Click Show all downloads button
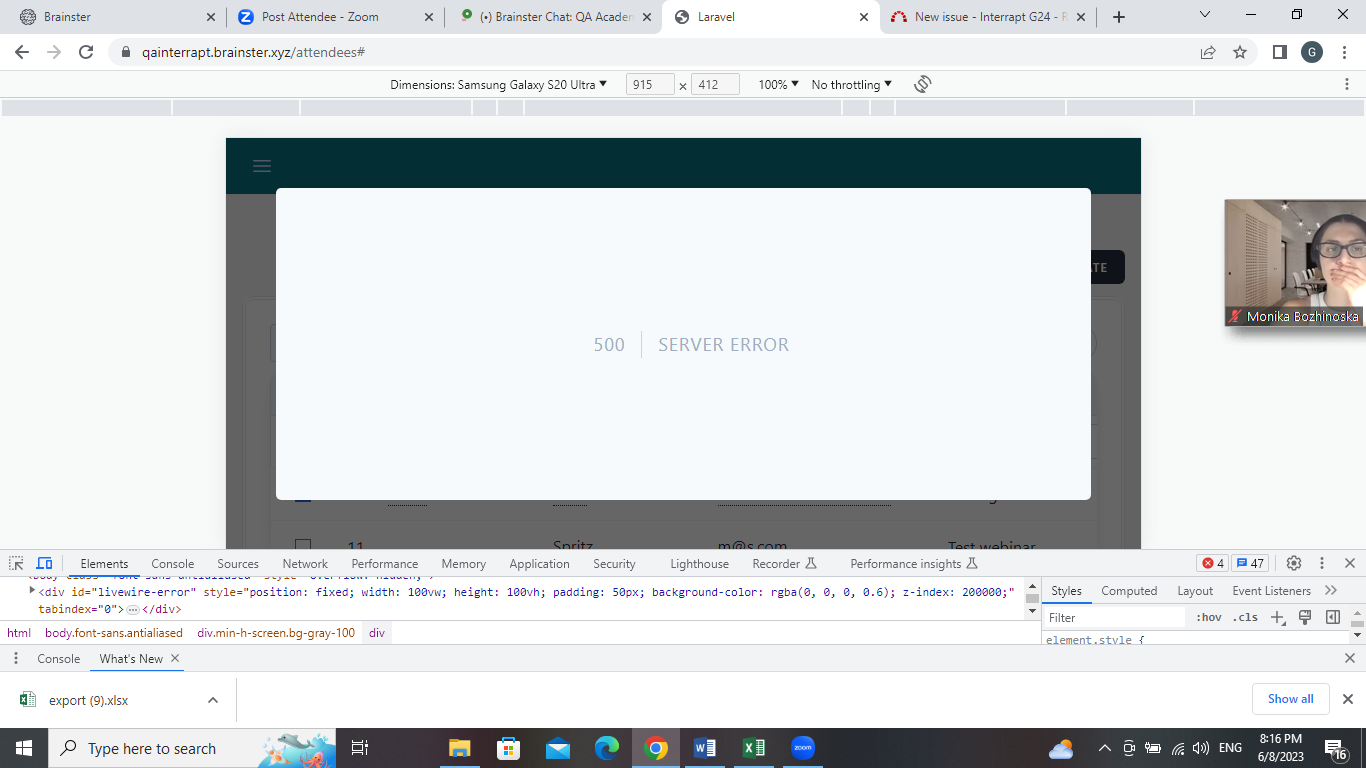This screenshot has height=768, width=1366. coord(1290,699)
